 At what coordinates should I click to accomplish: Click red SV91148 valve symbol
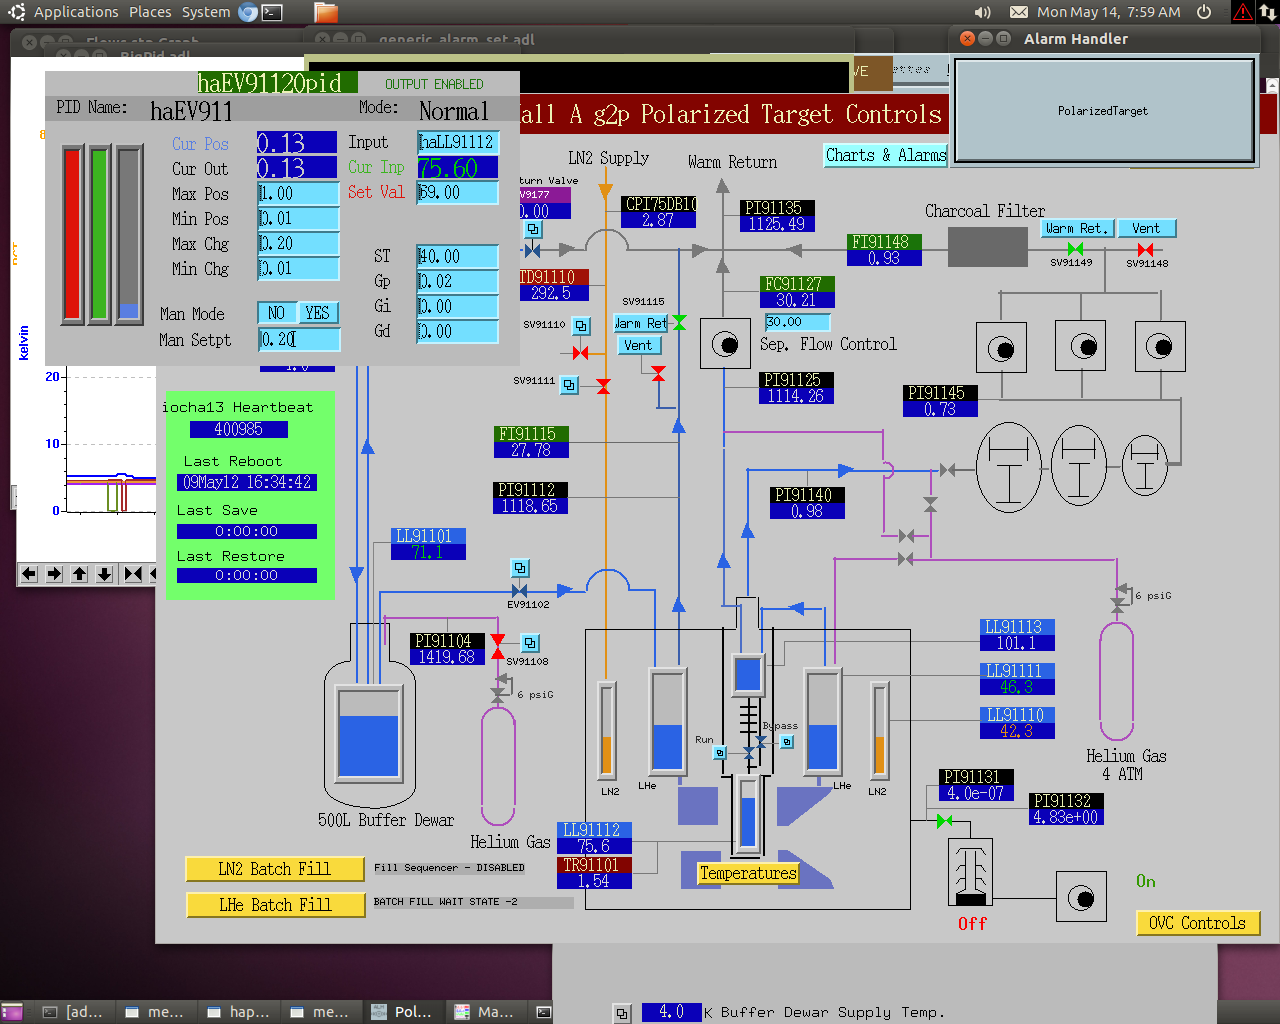(x=1145, y=249)
